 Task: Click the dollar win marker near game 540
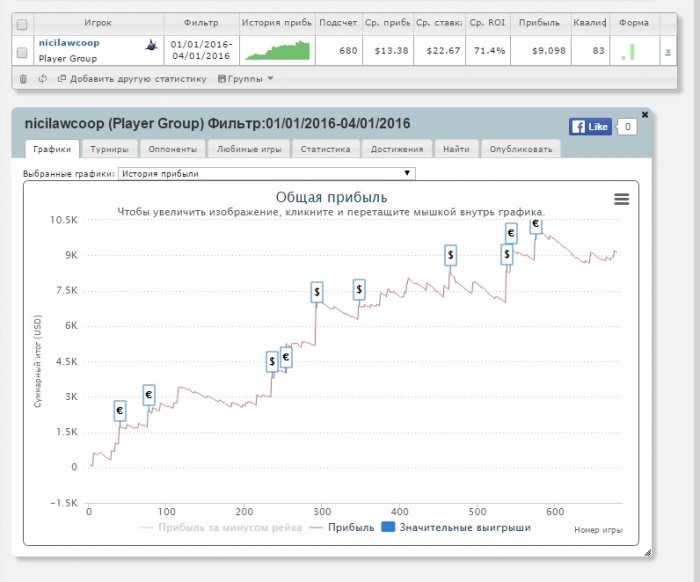tap(507, 254)
